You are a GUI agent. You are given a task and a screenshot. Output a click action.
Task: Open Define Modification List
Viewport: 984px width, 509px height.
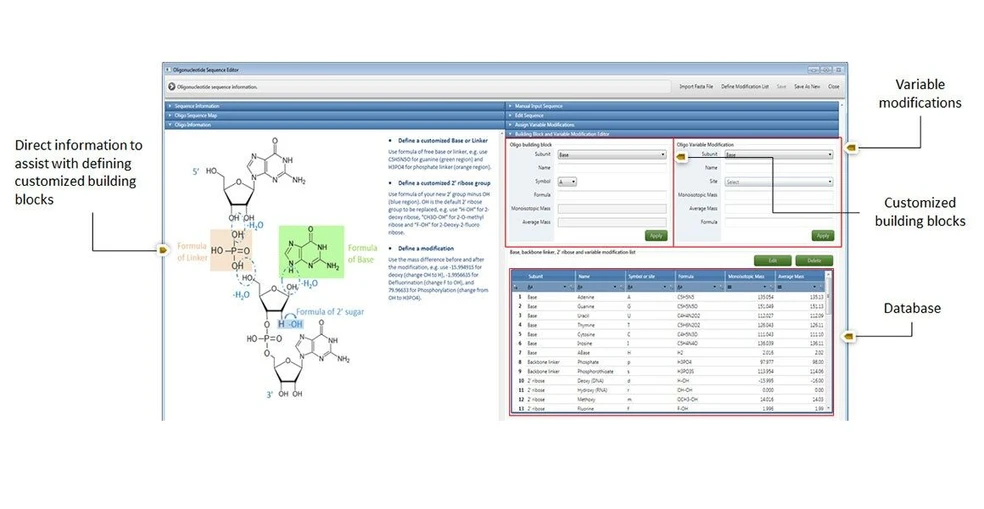click(x=745, y=87)
